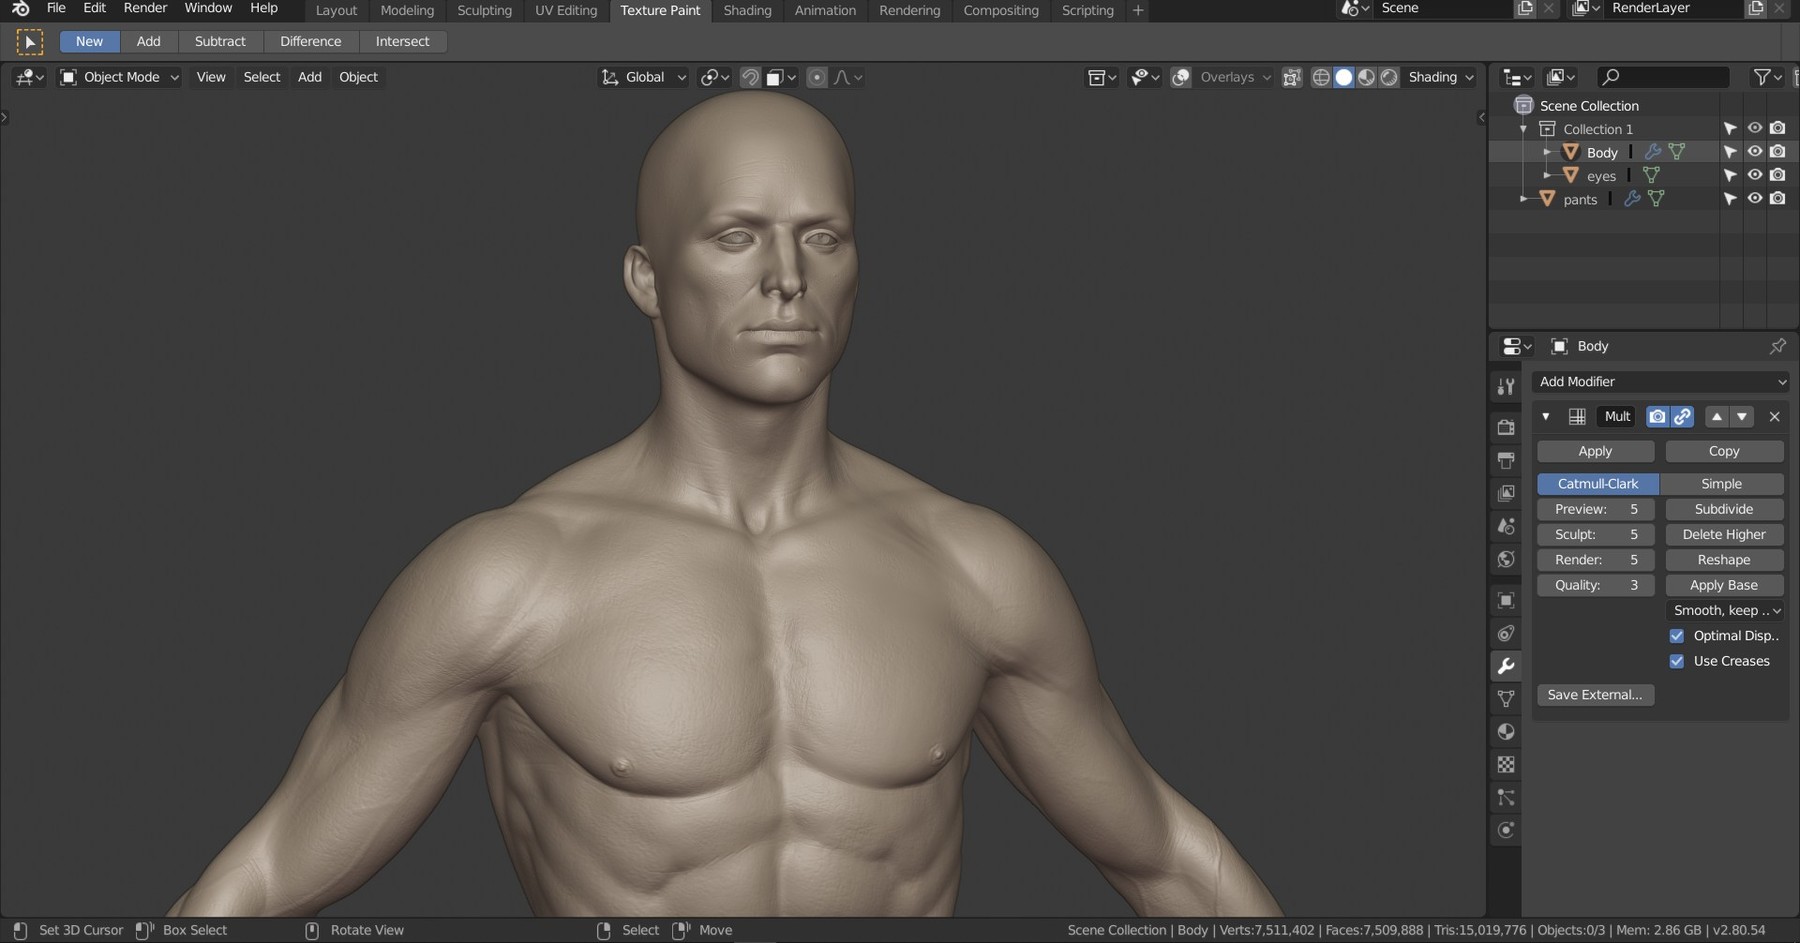Disable camera visibility for the pants object
The image size is (1800, 943).
coord(1779,198)
